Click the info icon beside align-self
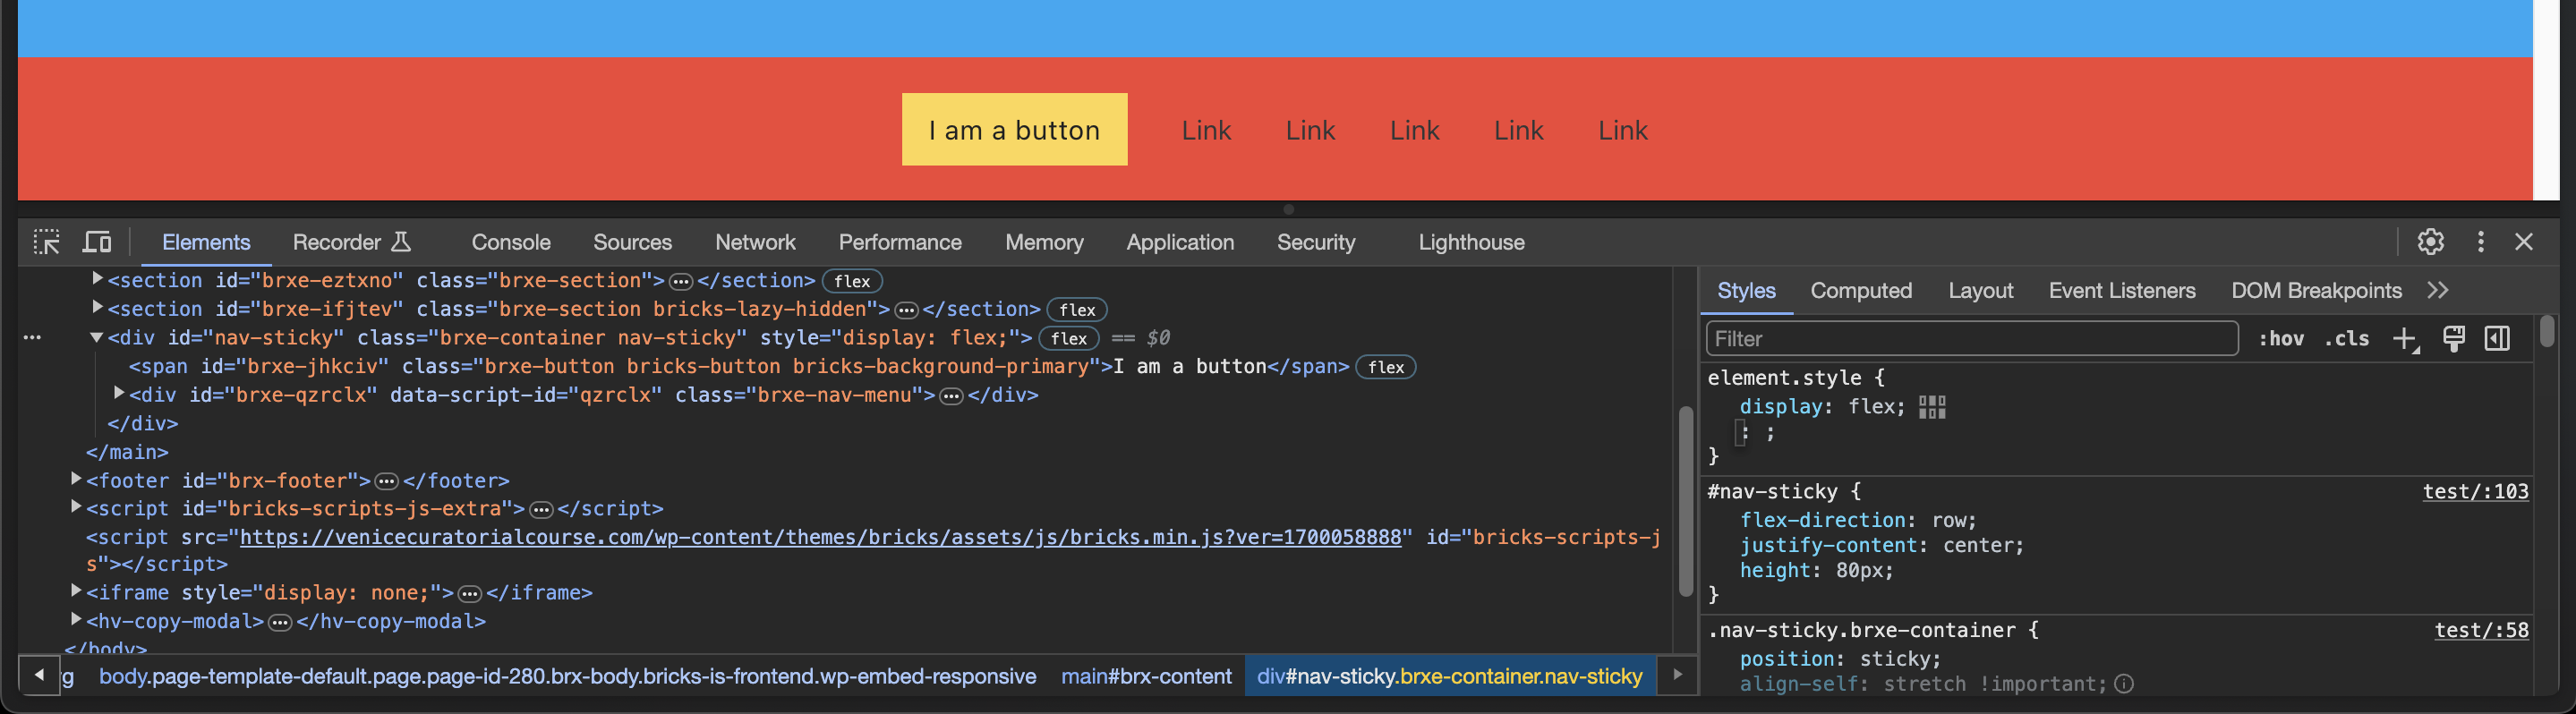 point(2124,684)
